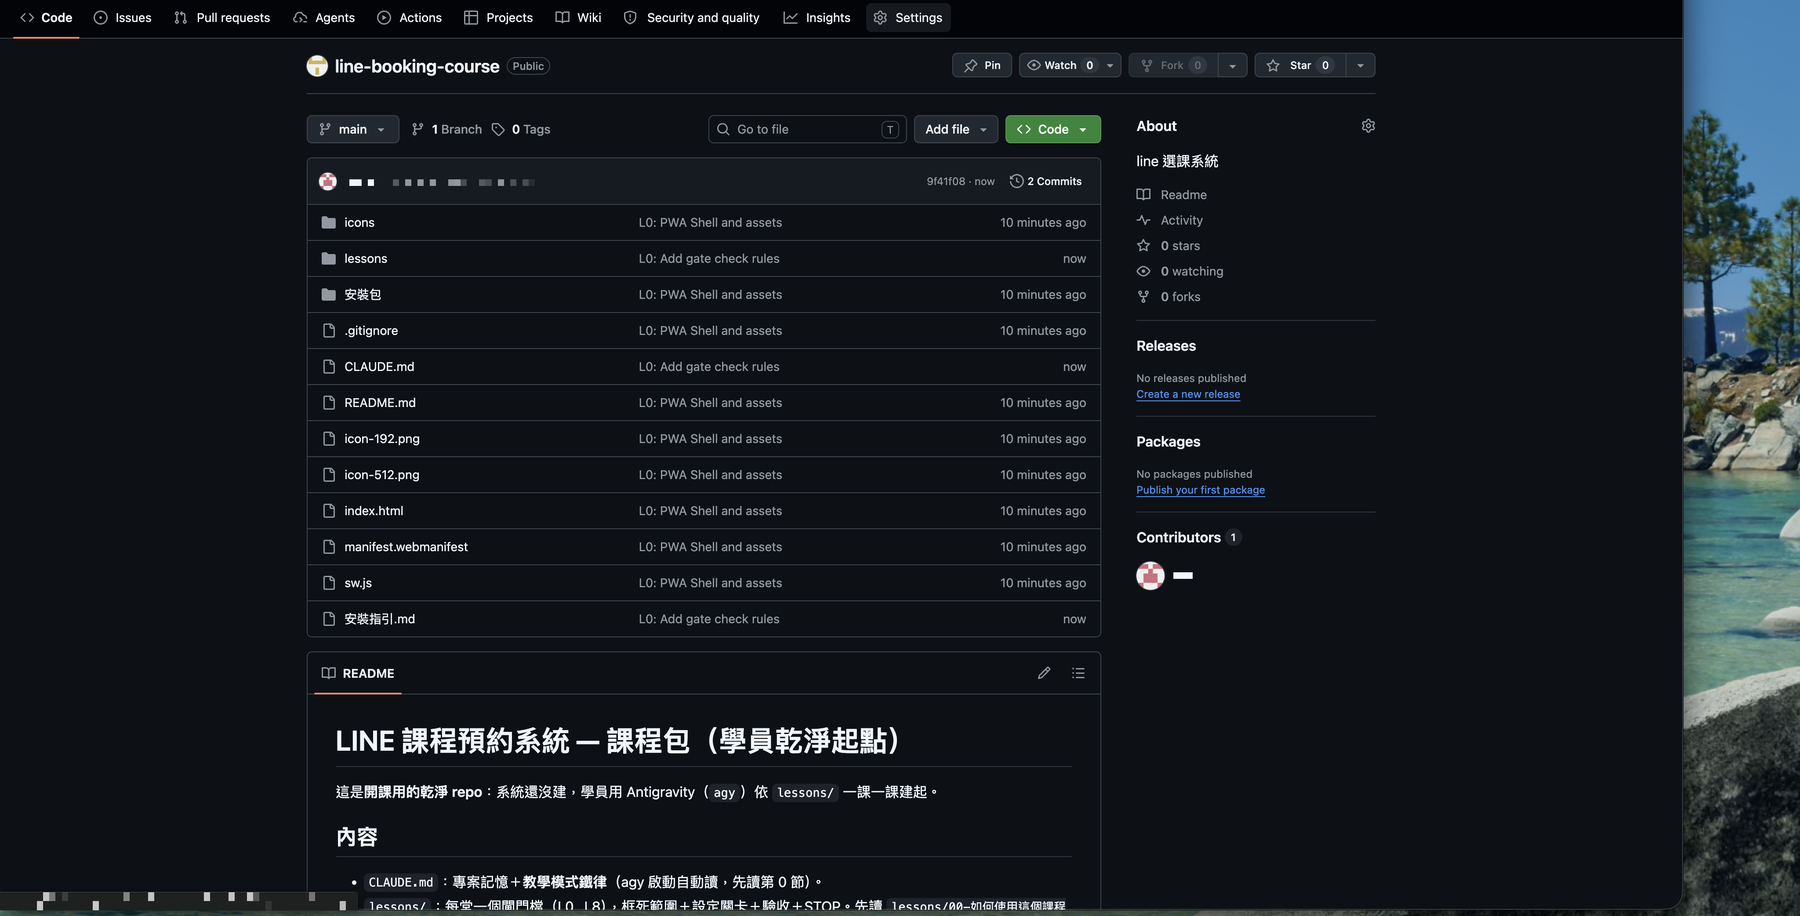Open README.md in the file list
Image resolution: width=1800 pixels, height=916 pixels.
380,403
